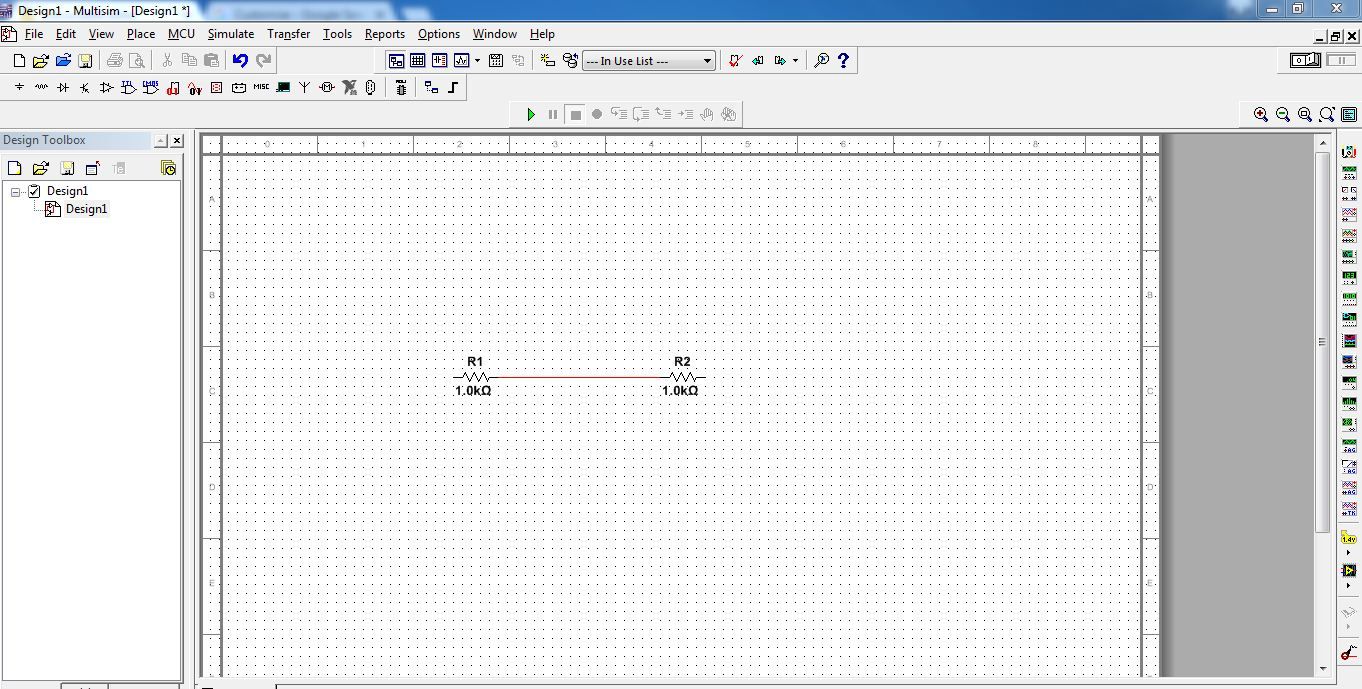
Task: Open the Place MCU icon
Action: [x=400, y=87]
